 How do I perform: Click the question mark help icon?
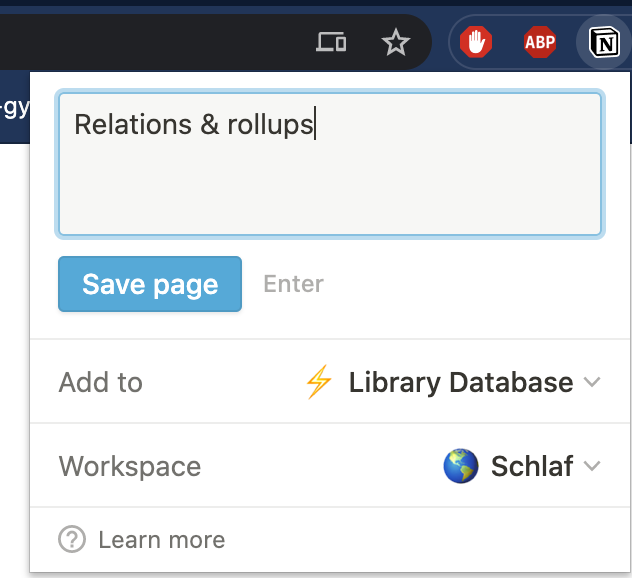[72, 539]
